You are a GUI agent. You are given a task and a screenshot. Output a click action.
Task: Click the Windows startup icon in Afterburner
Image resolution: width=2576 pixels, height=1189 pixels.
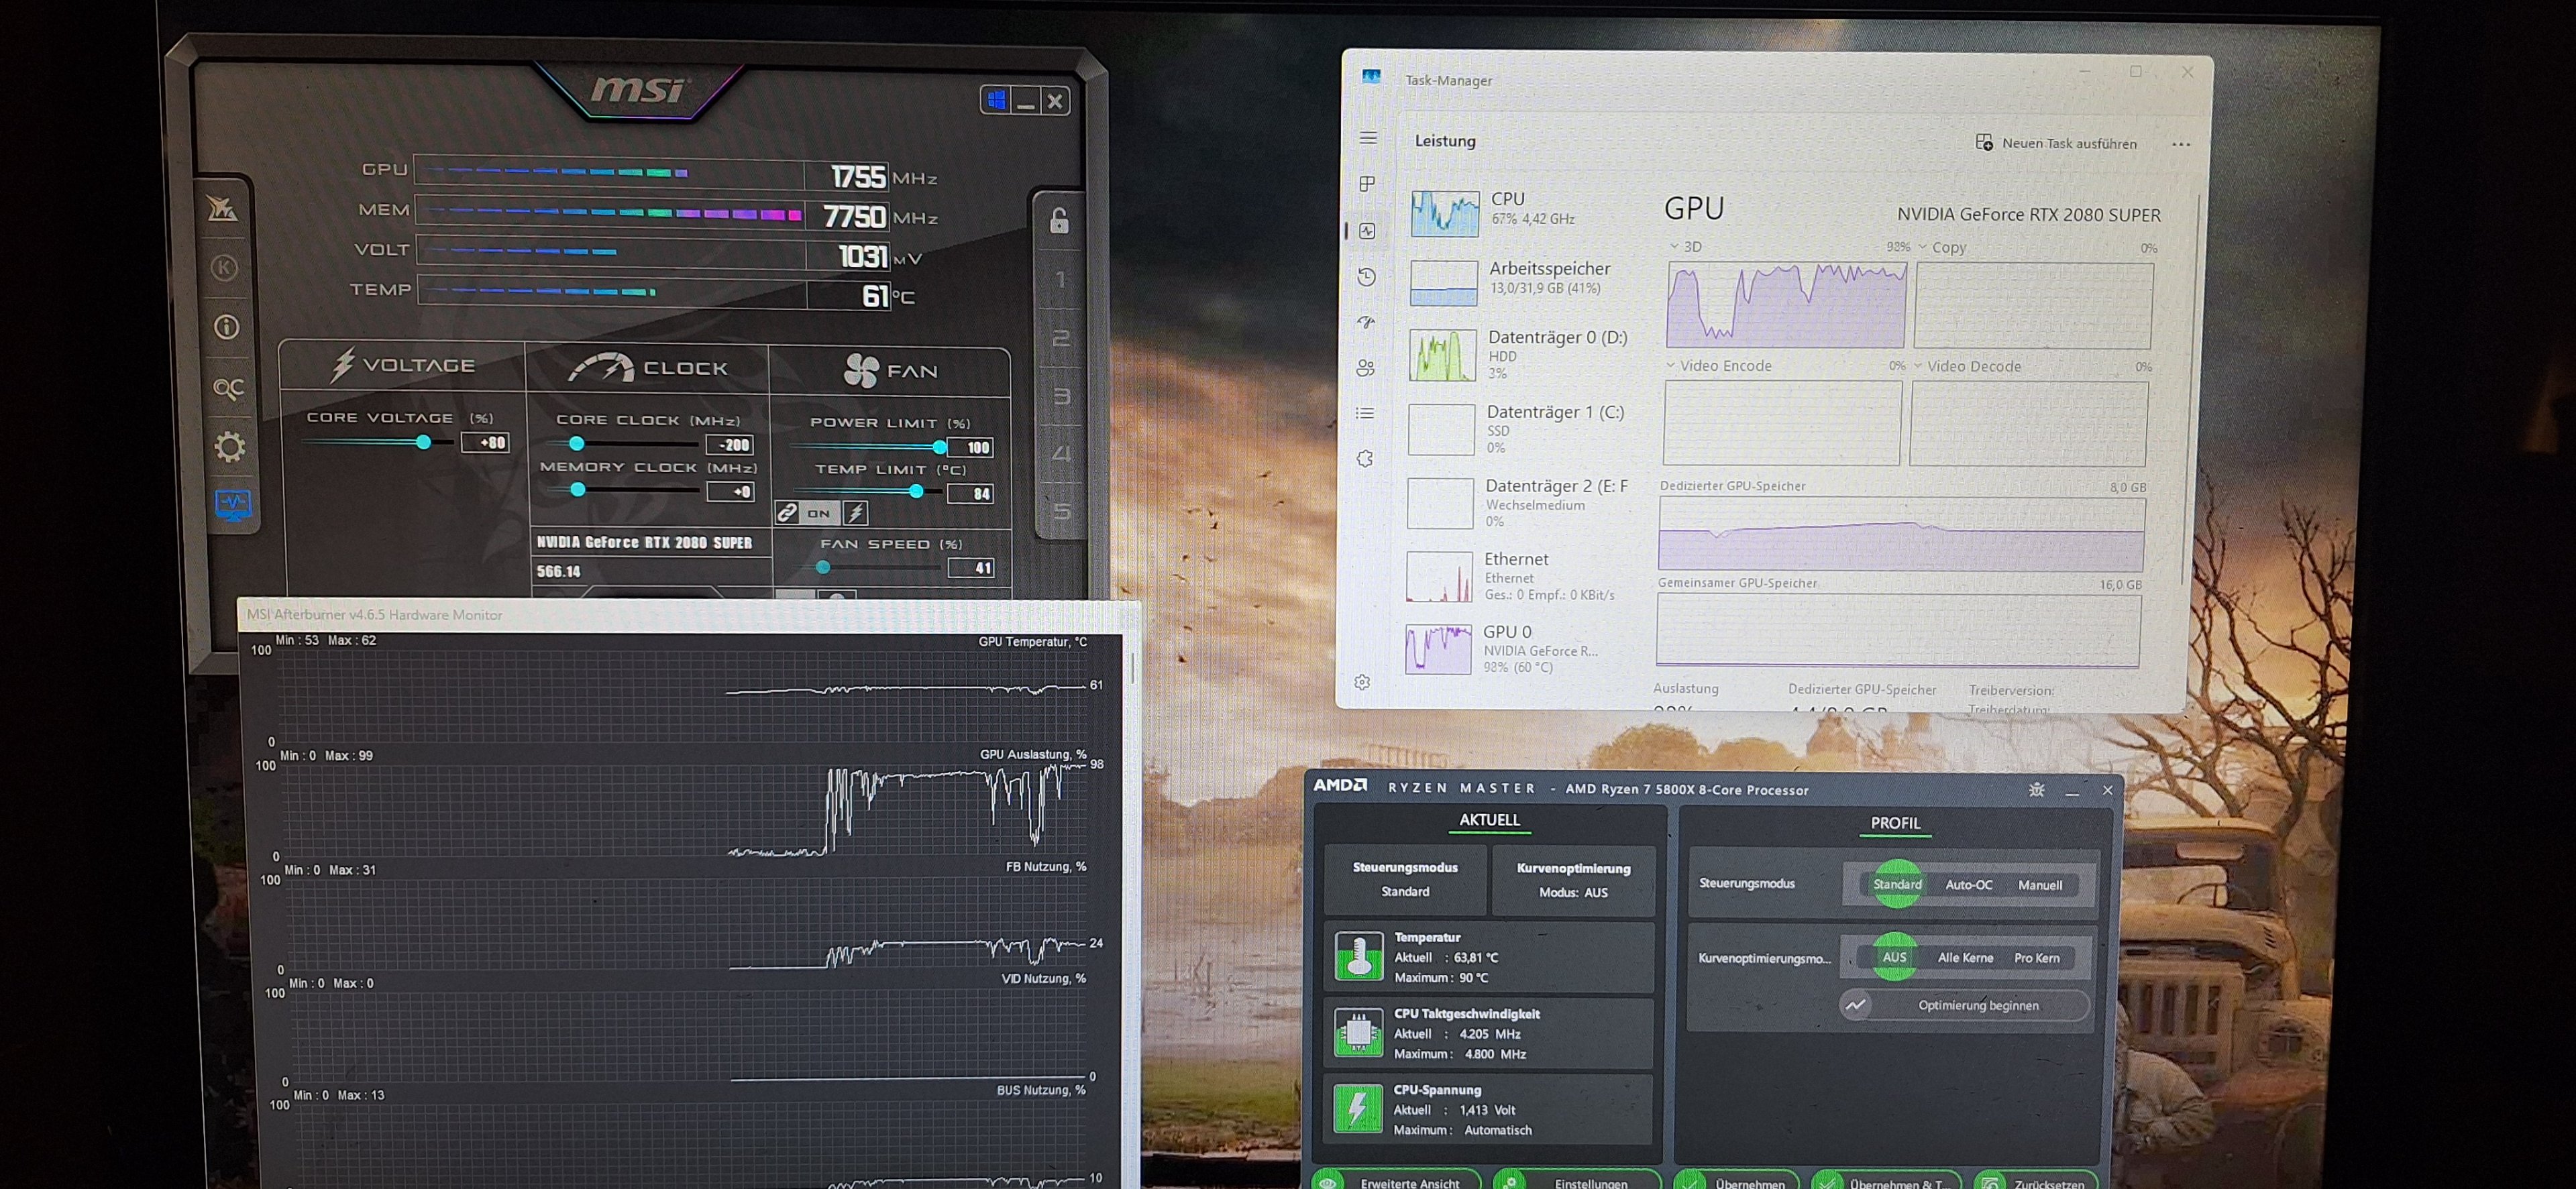pos(996,100)
